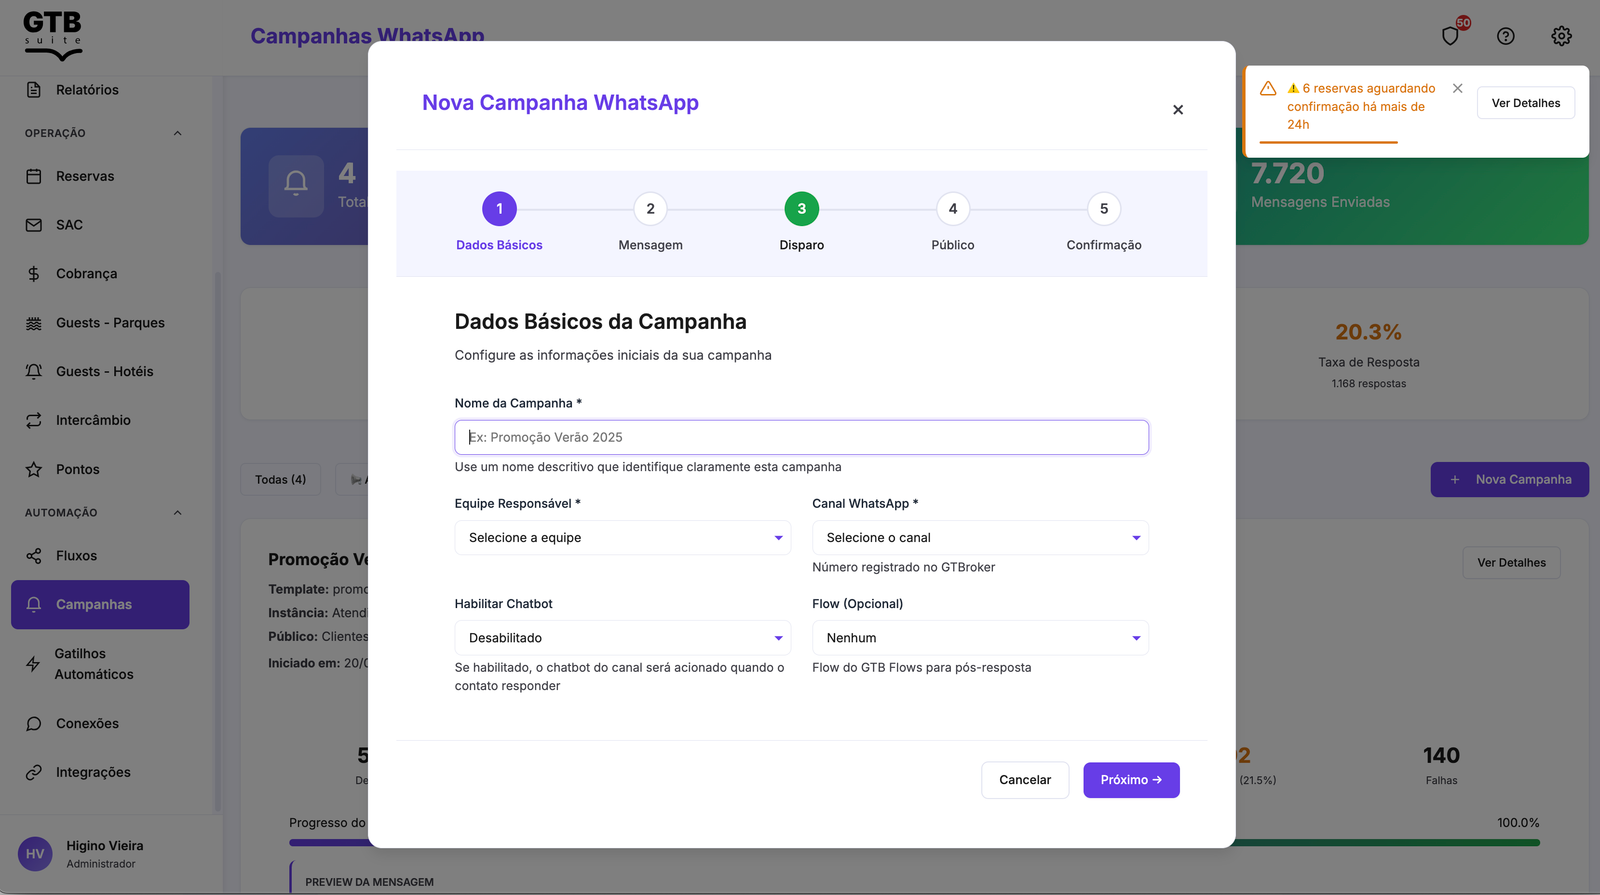Collapse the OPERAÇÃO sidebar section

[x=178, y=133]
